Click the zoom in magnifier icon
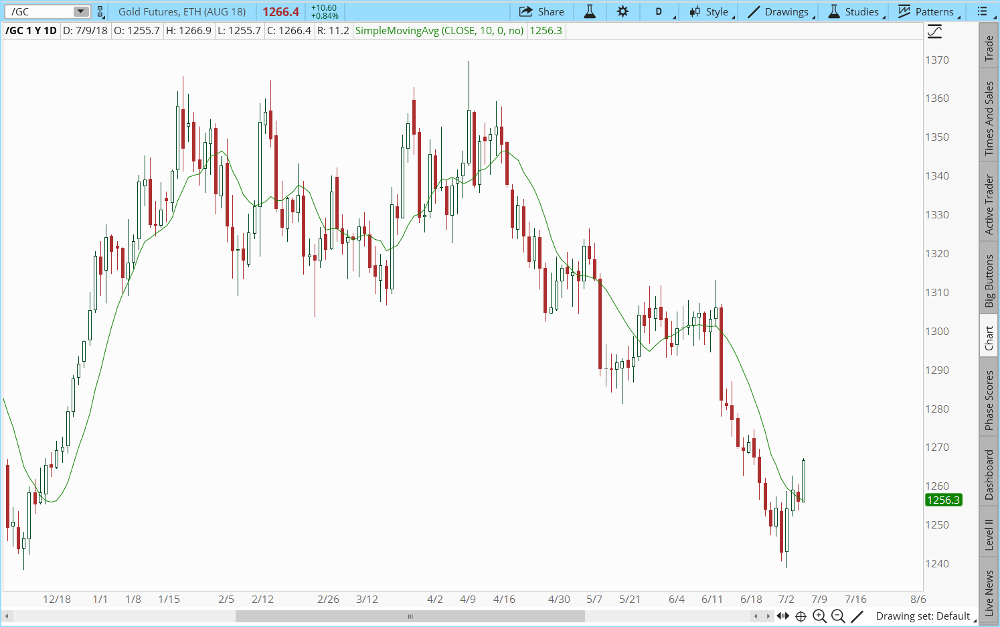 tap(820, 616)
